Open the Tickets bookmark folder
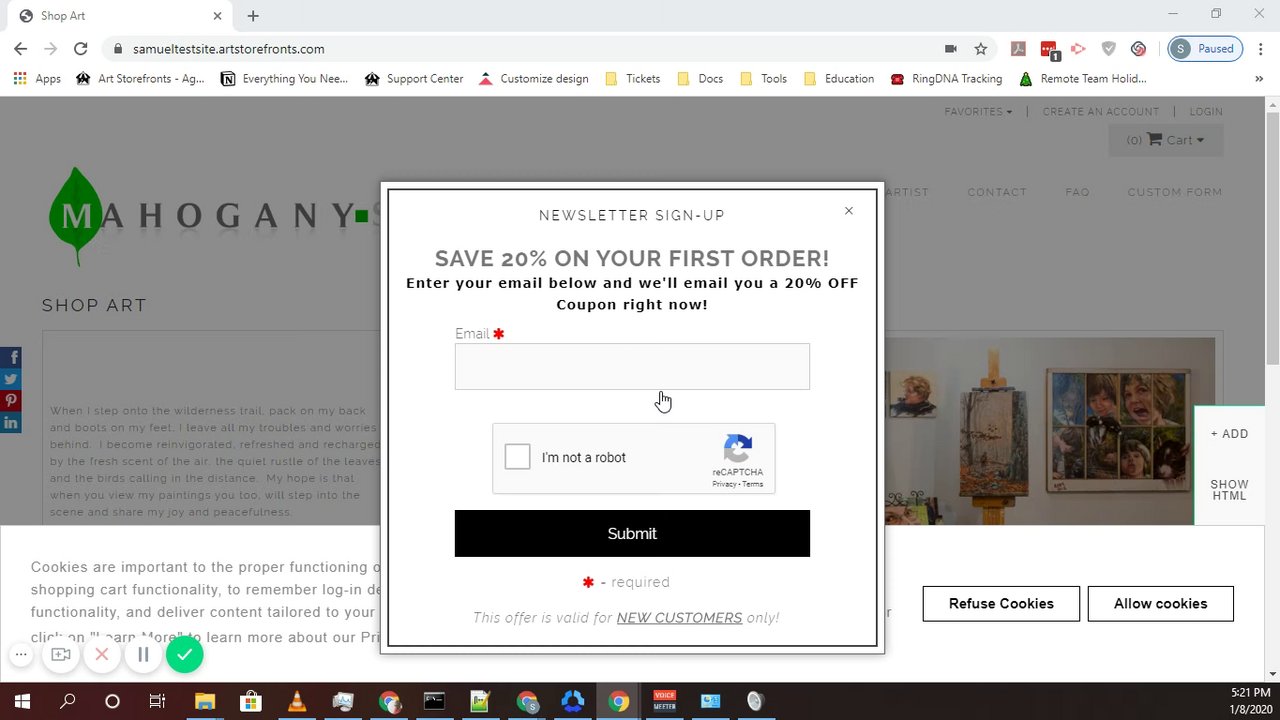Image resolution: width=1280 pixels, height=720 pixels. pos(633,79)
